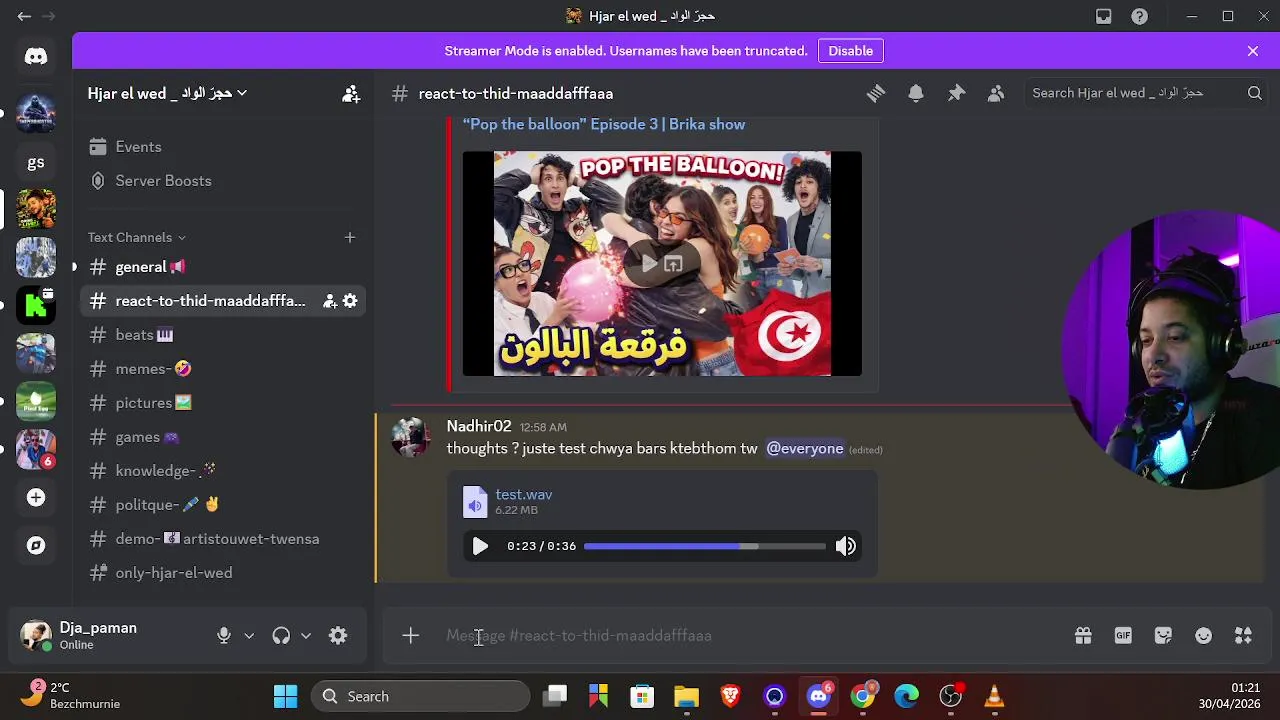1280x720 pixels.
Task: Toggle microphone mute
Action: pyautogui.click(x=224, y=636)
